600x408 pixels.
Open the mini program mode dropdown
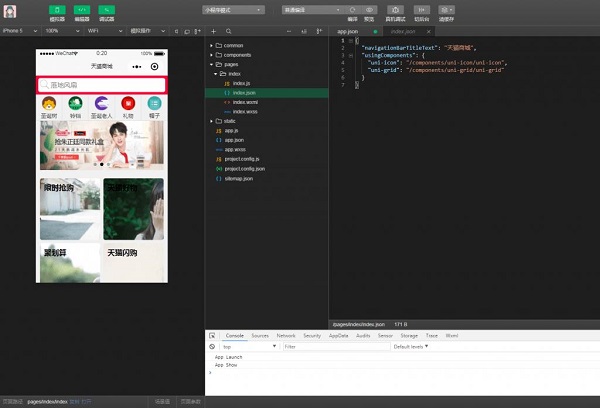point(232,9)
